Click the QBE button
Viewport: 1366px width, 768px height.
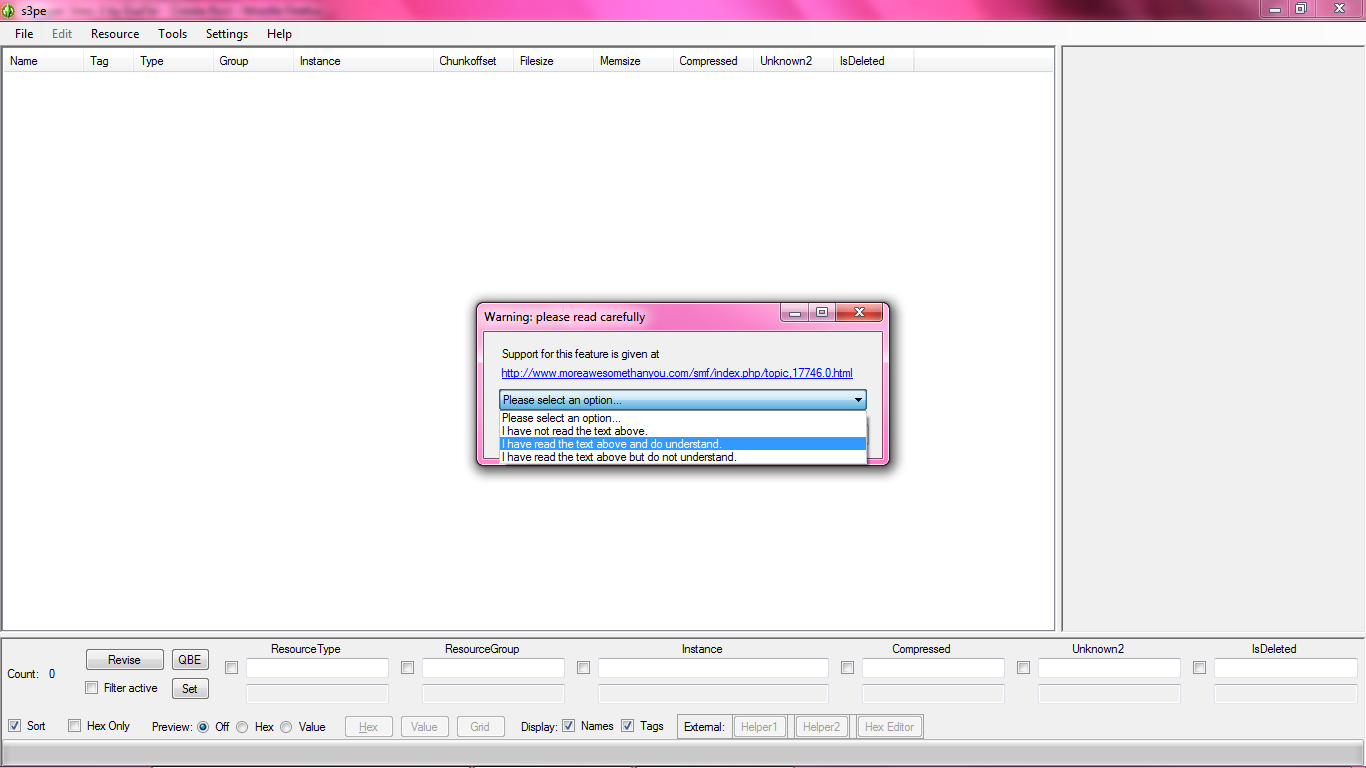coord(190,659)
